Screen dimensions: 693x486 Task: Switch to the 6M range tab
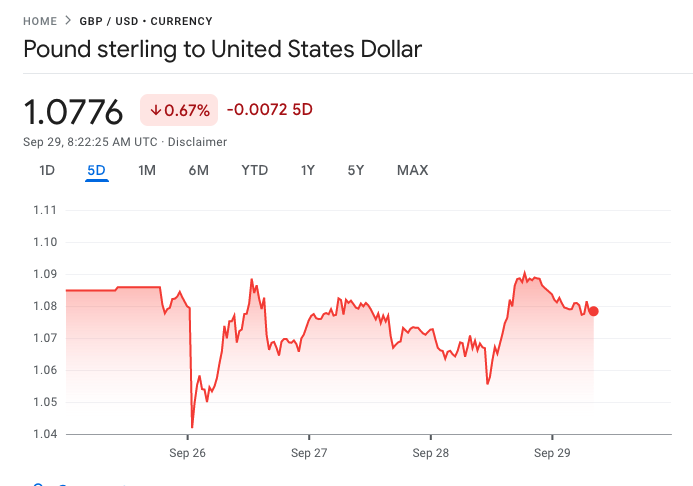click(198, 170)
